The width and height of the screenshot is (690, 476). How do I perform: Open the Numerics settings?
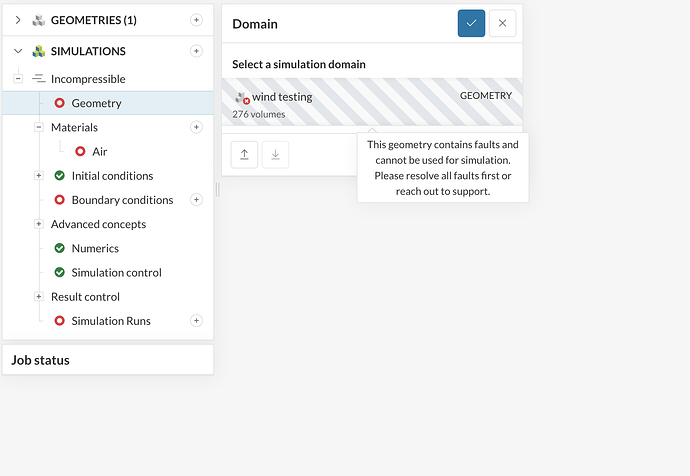pyautogui.click(x=95, y=248)
